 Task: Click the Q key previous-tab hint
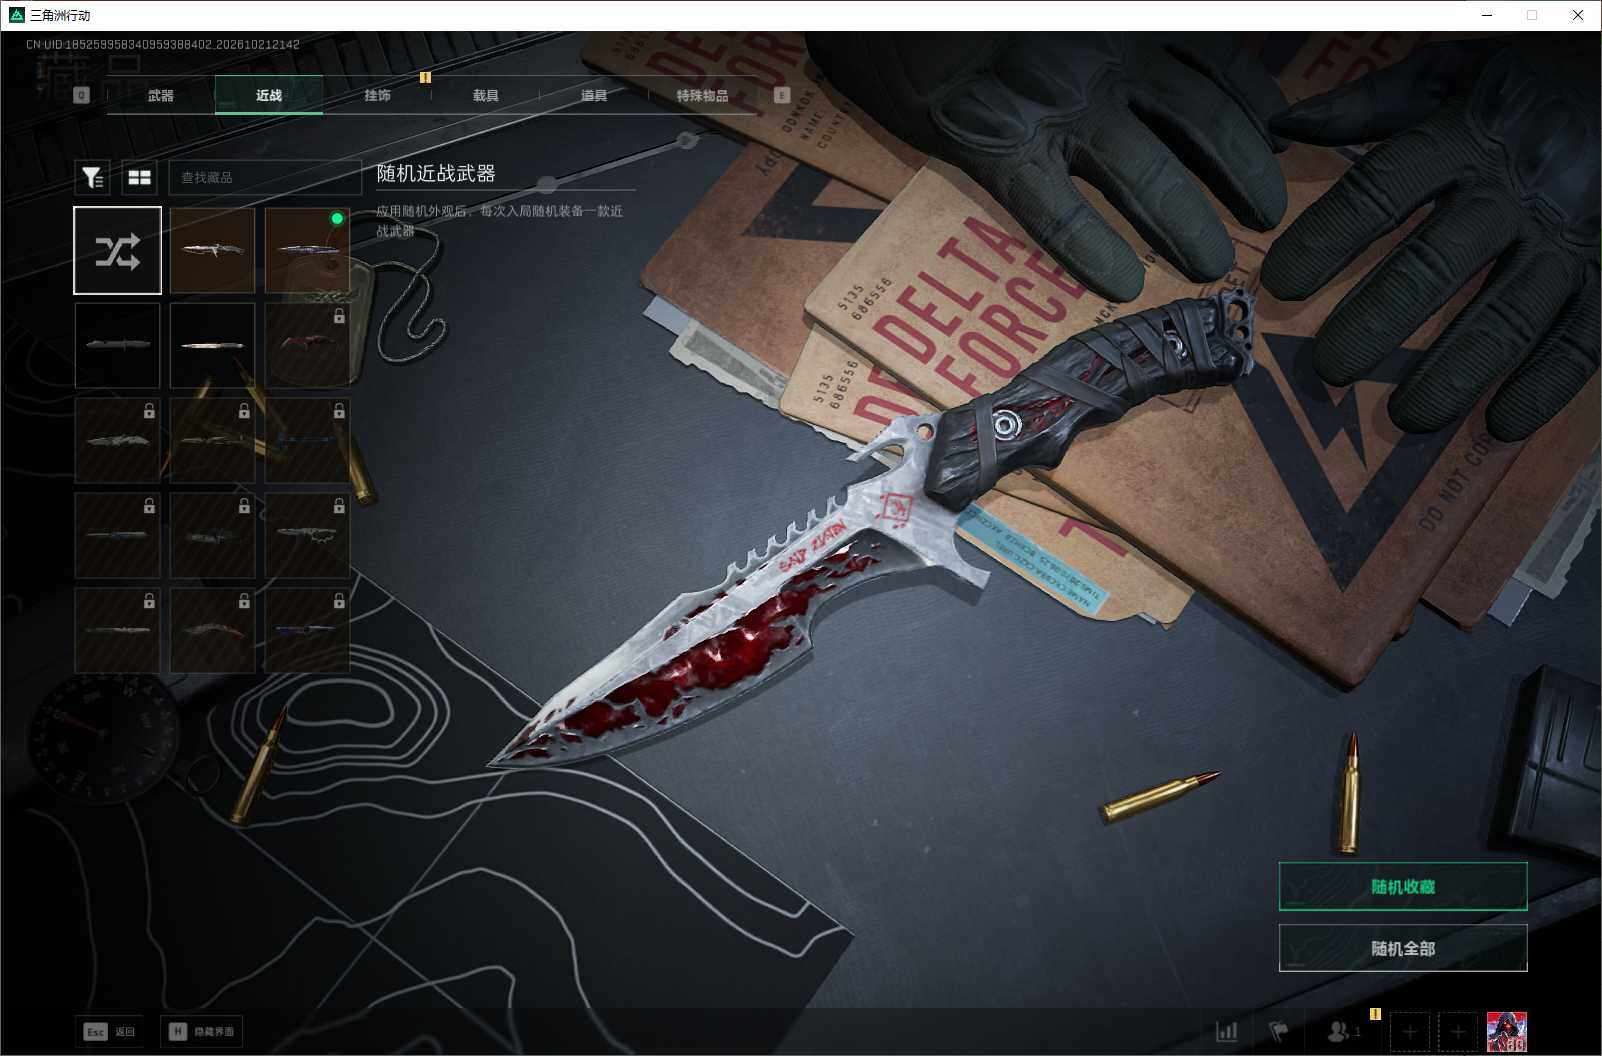pyautogui.click(x=81, y=95)
